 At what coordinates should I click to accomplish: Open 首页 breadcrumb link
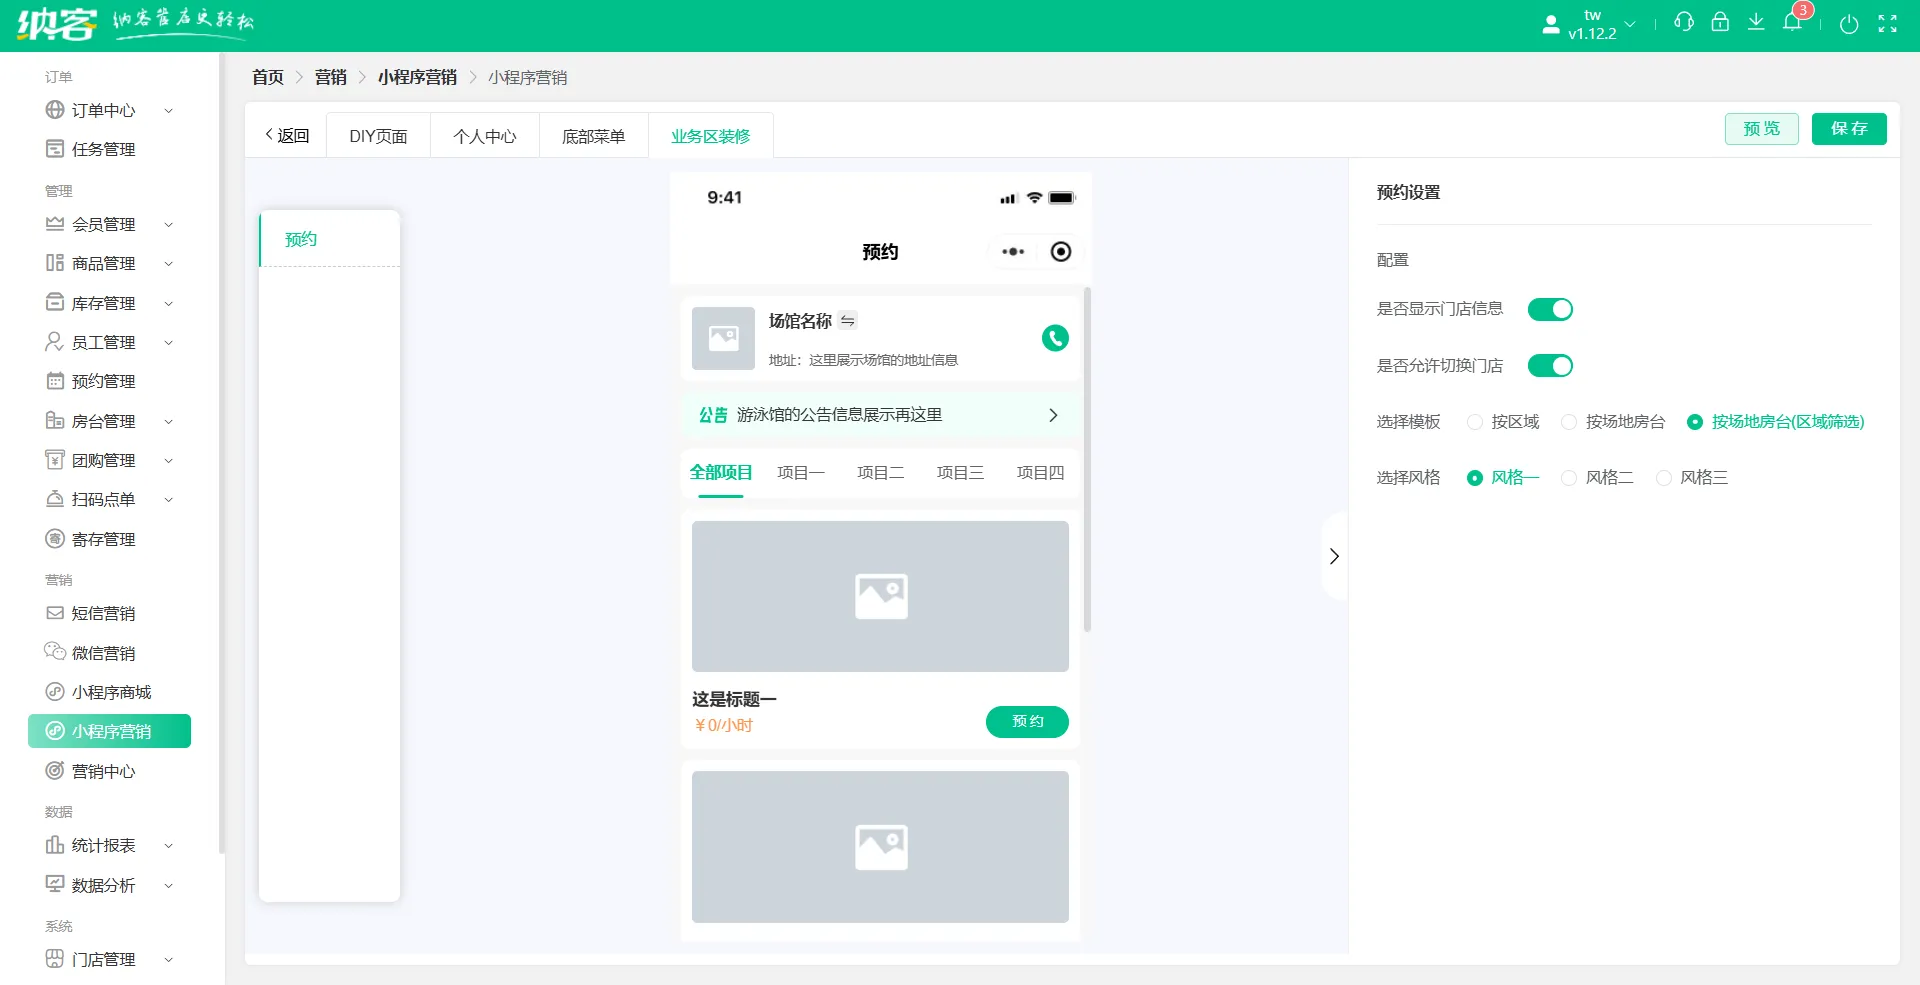coord(267,77)
